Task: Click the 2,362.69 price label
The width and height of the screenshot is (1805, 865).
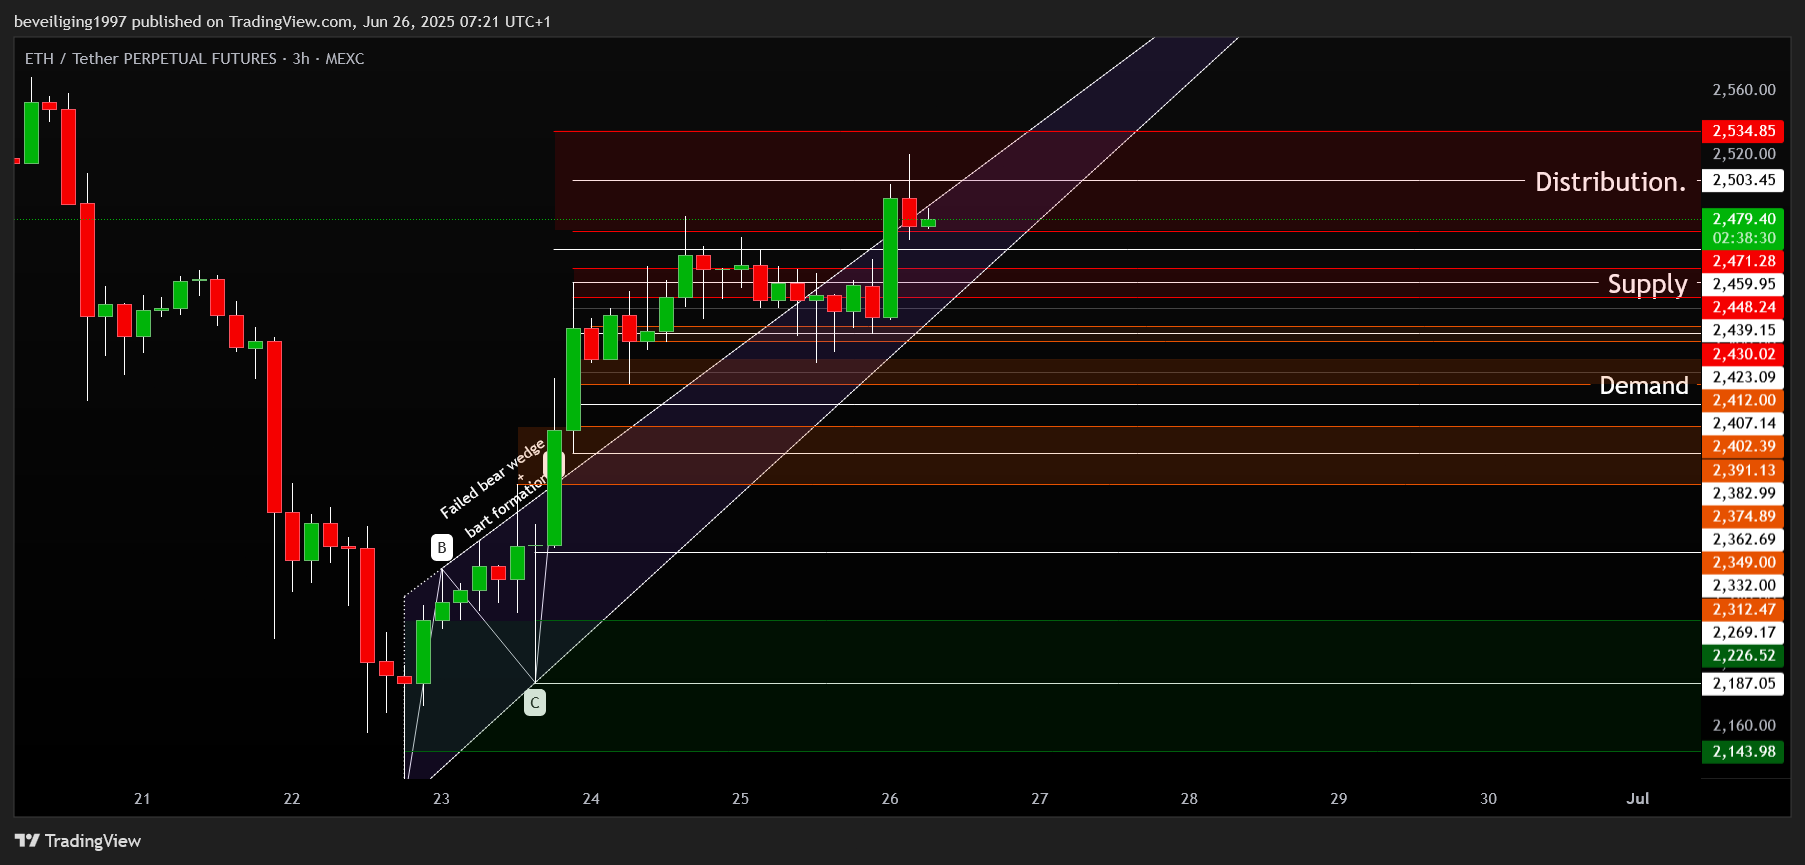Action: [1743, 539]
